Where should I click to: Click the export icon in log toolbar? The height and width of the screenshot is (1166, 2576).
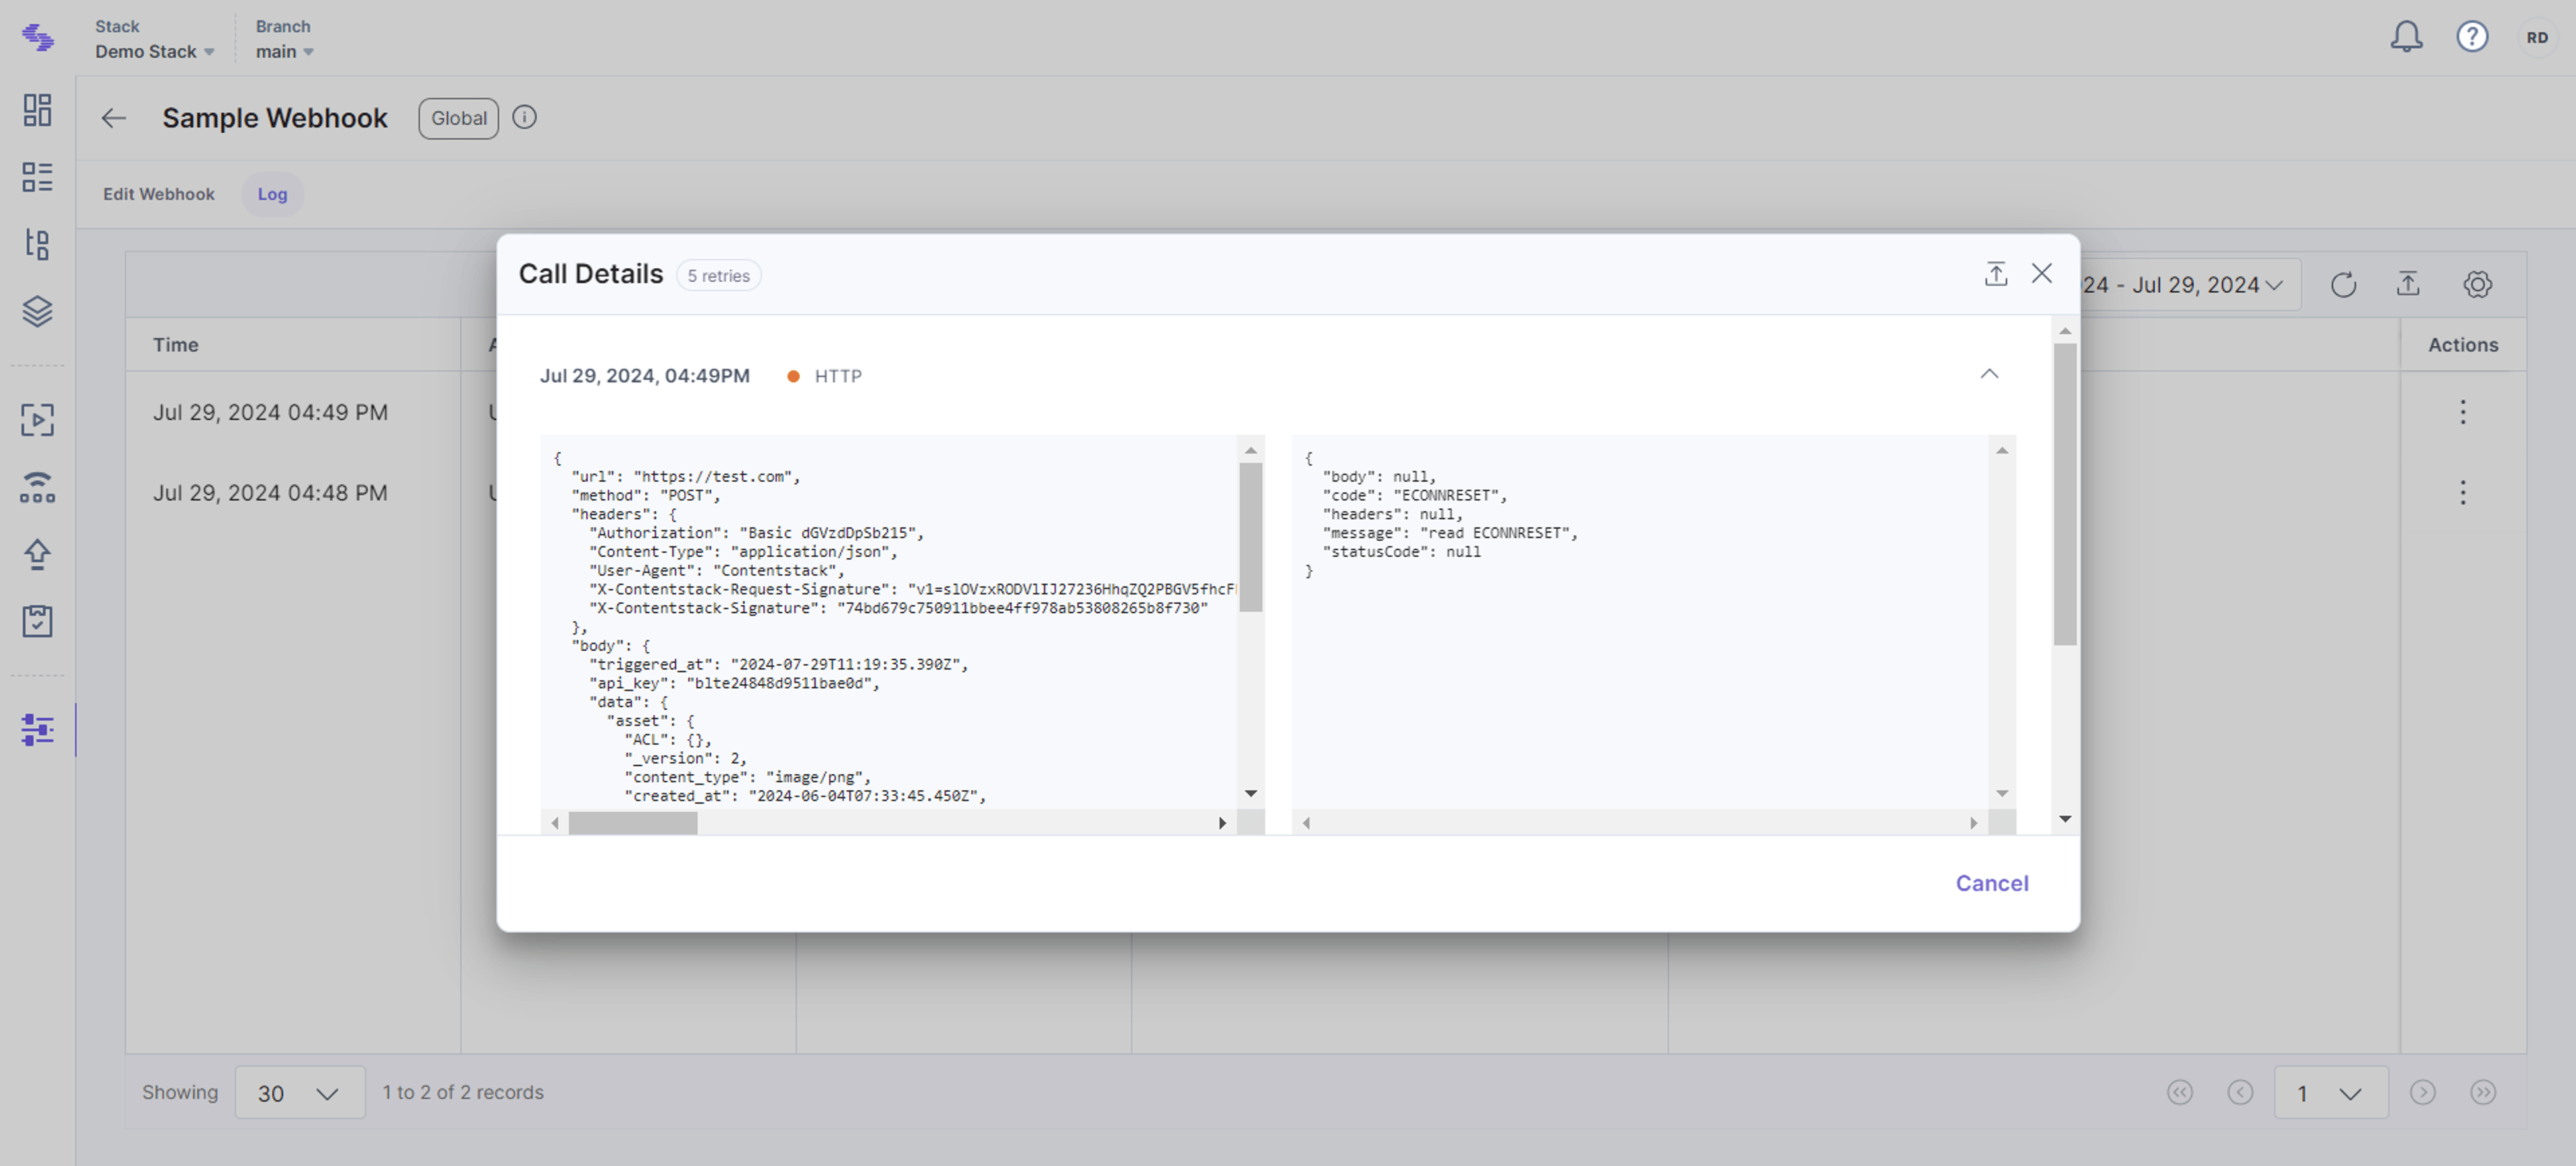2408,285
